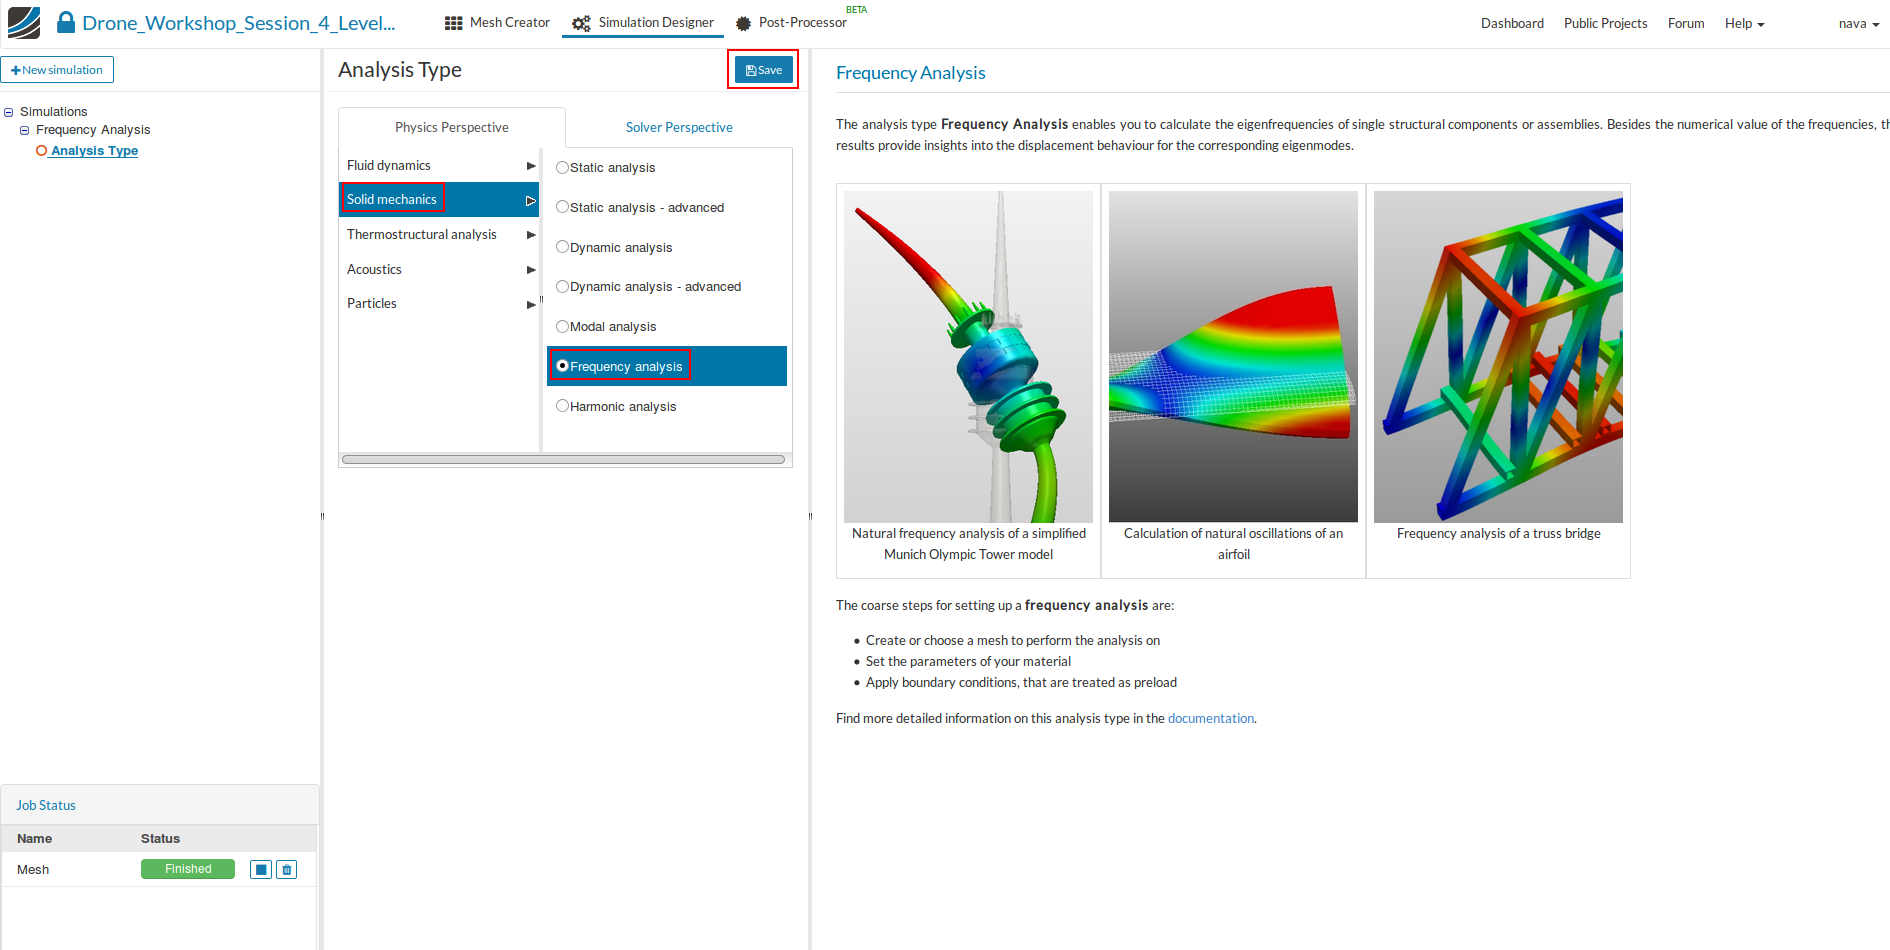Click the Name column header
Screen dimensions: 1890x950
(34, 839)
